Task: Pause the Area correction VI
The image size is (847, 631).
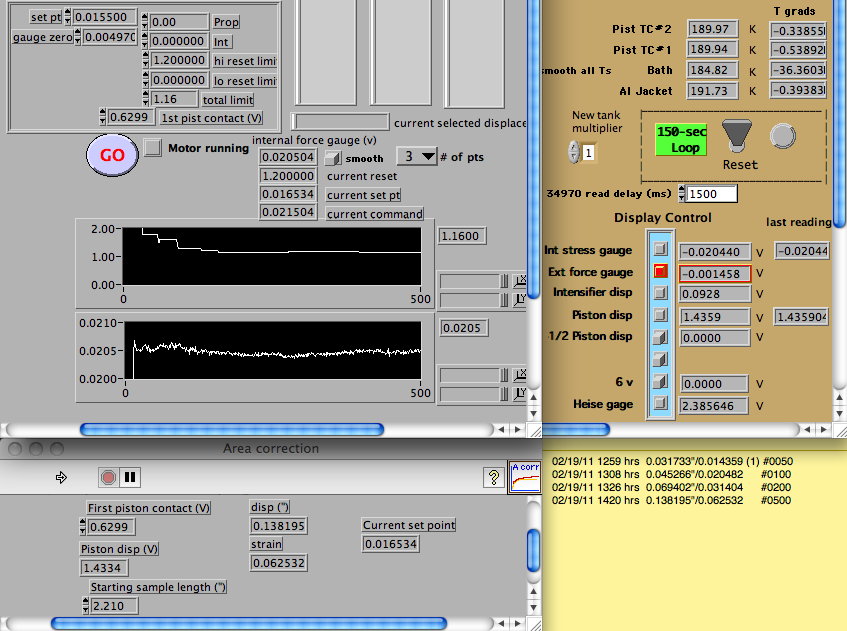Action: 130,478
